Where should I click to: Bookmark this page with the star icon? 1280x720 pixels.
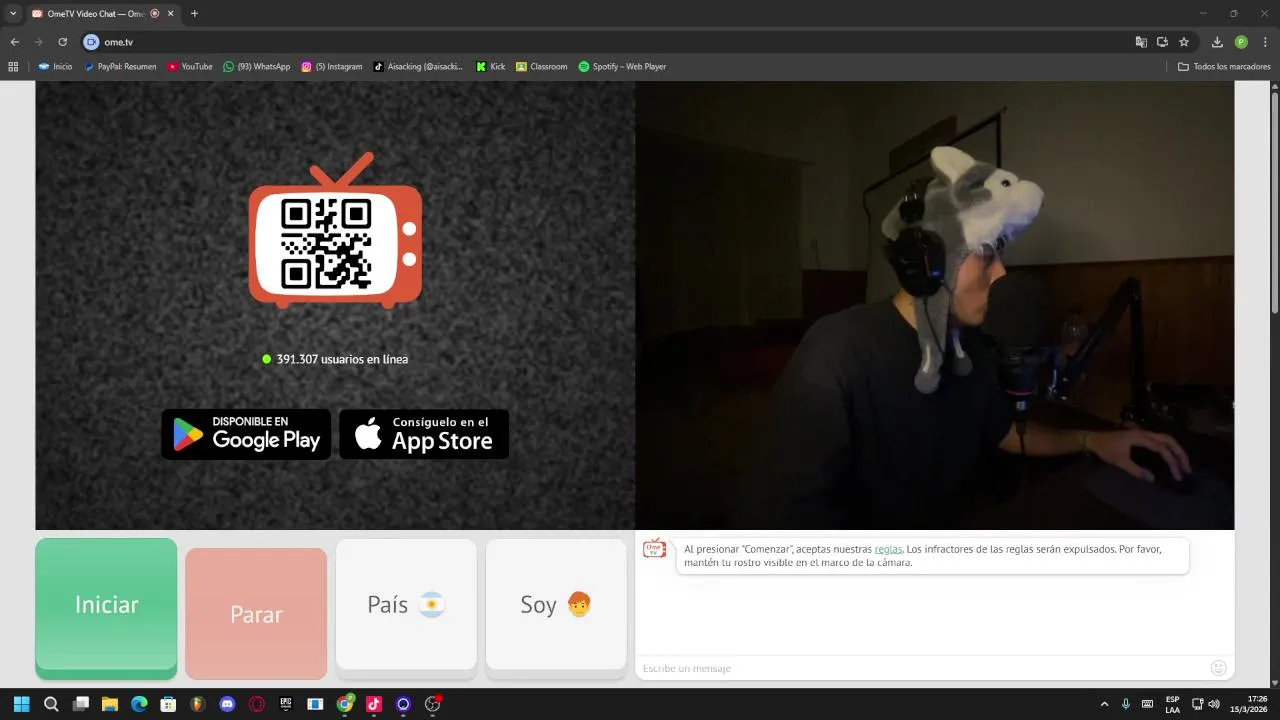[1184, 42]
